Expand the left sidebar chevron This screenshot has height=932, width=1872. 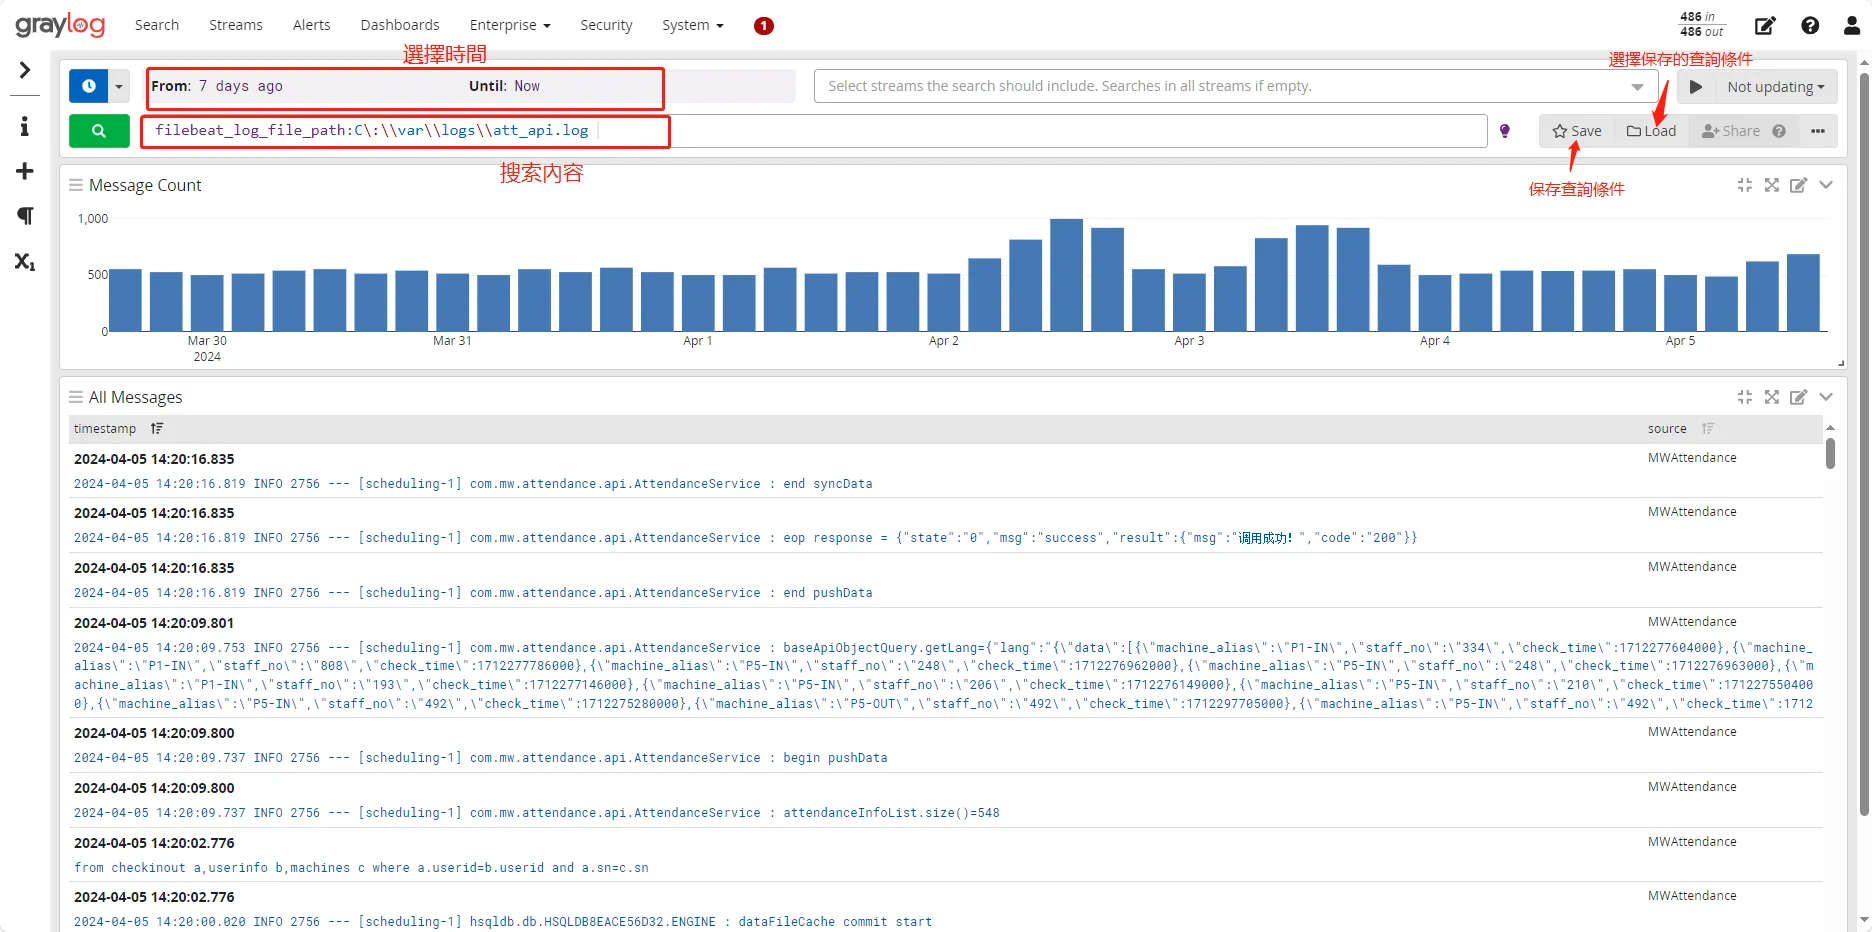[25, 70]
